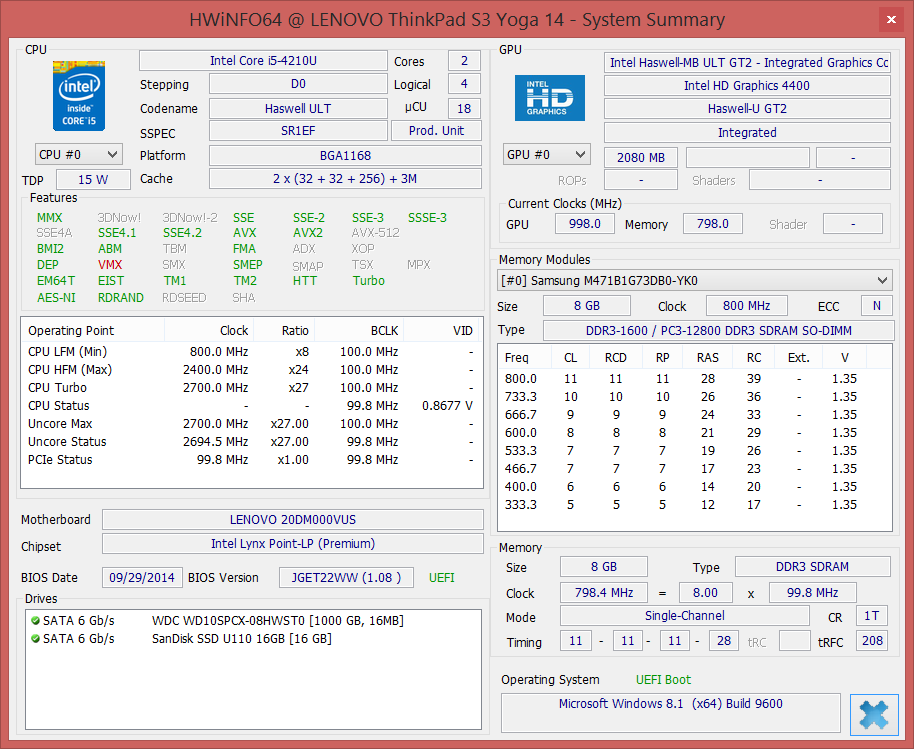The width and height of the screenshot is (914, 749).
Task: Open the CPU #0 selector dropdown
Action: 79,154
